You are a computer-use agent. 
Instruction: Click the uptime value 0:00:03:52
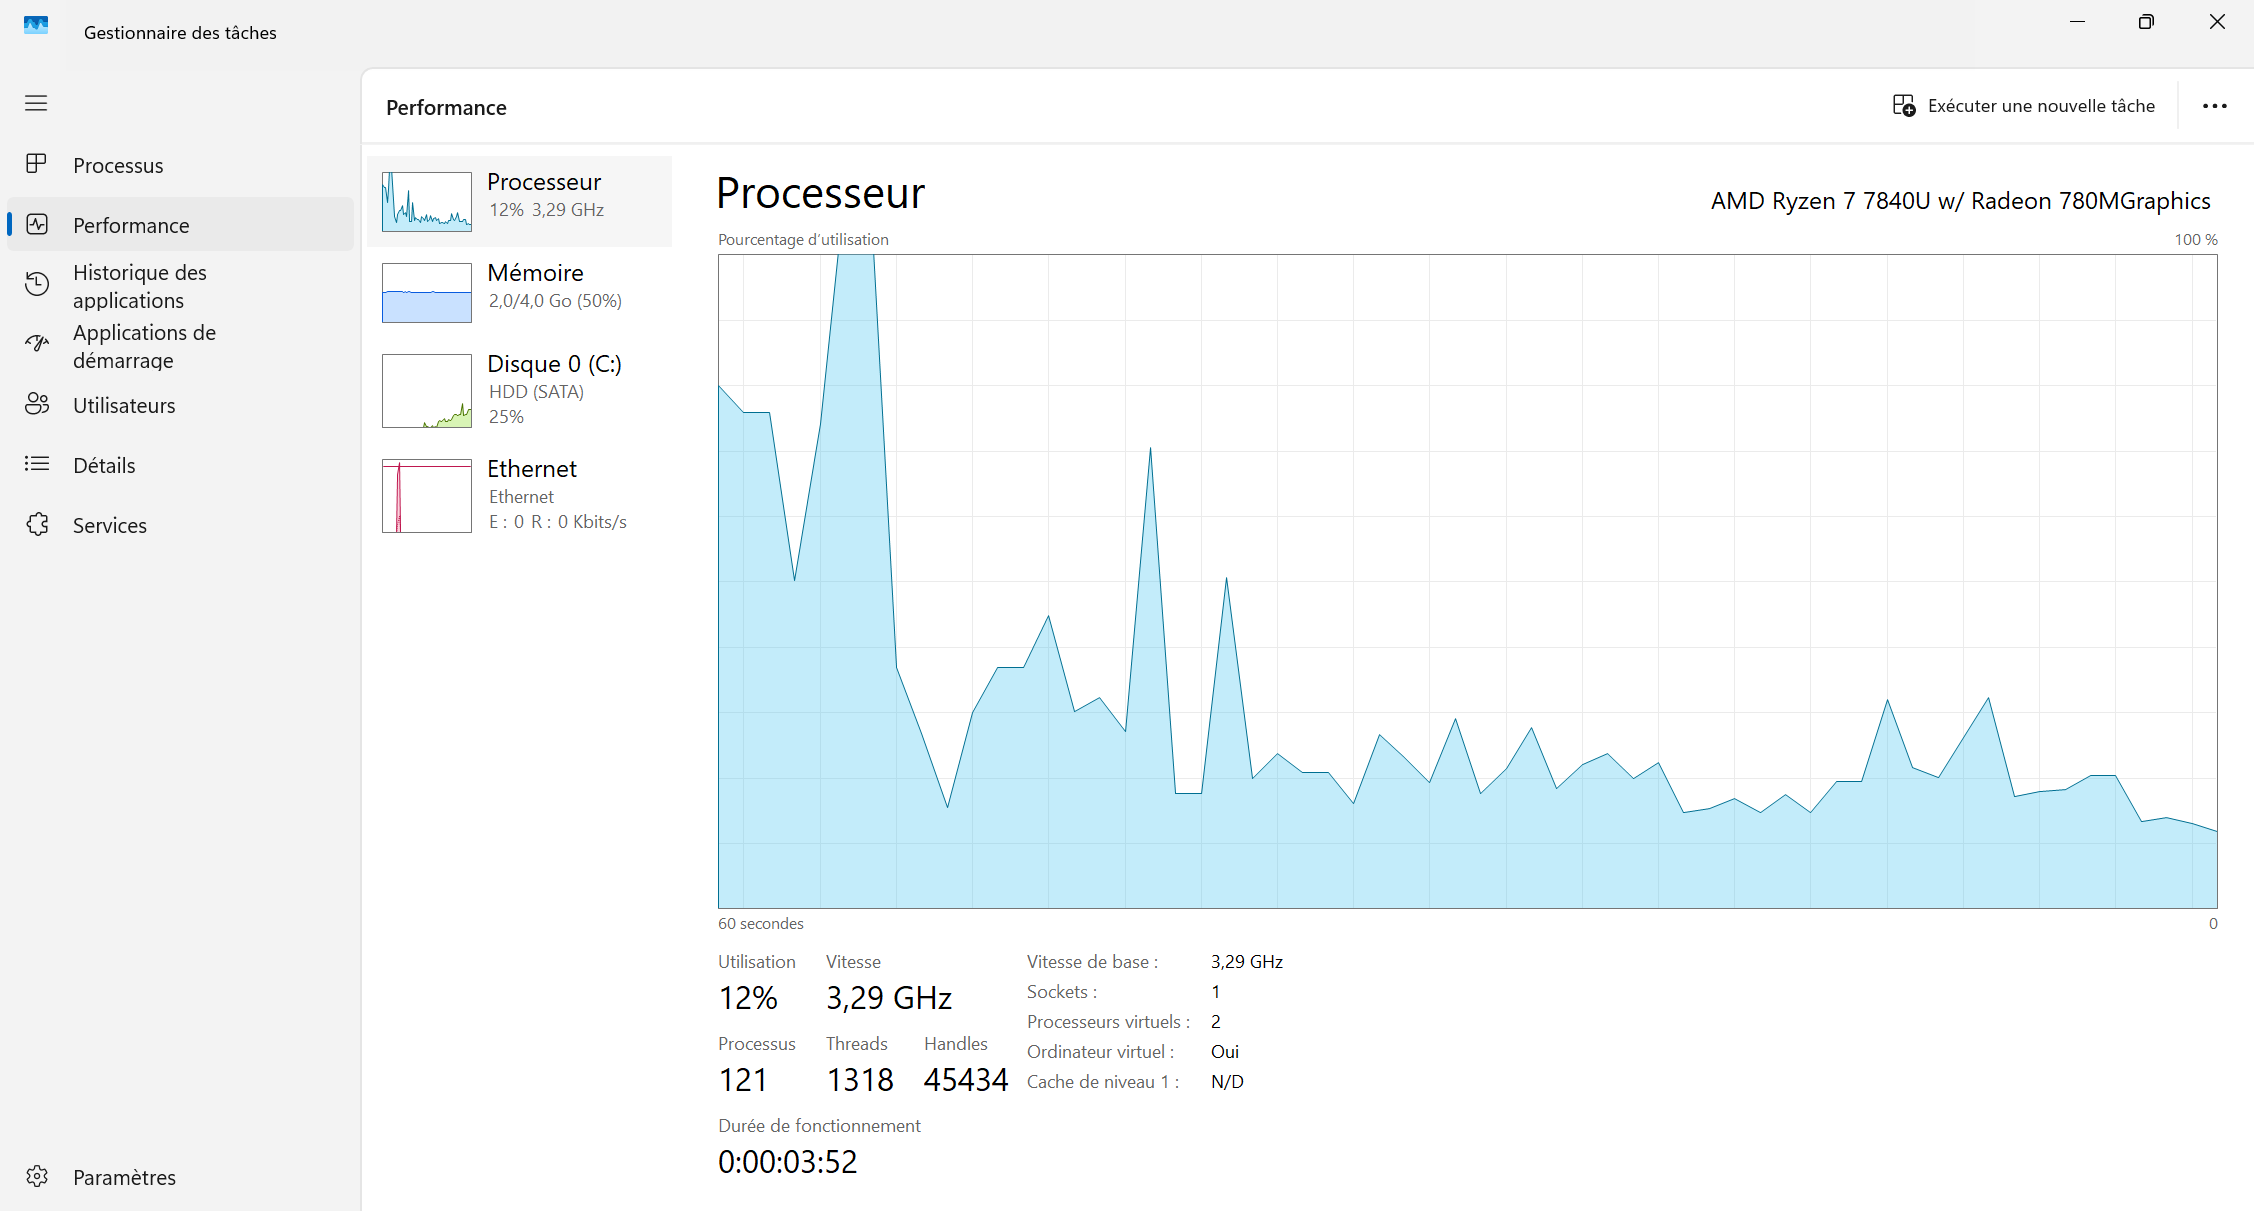788,1162
